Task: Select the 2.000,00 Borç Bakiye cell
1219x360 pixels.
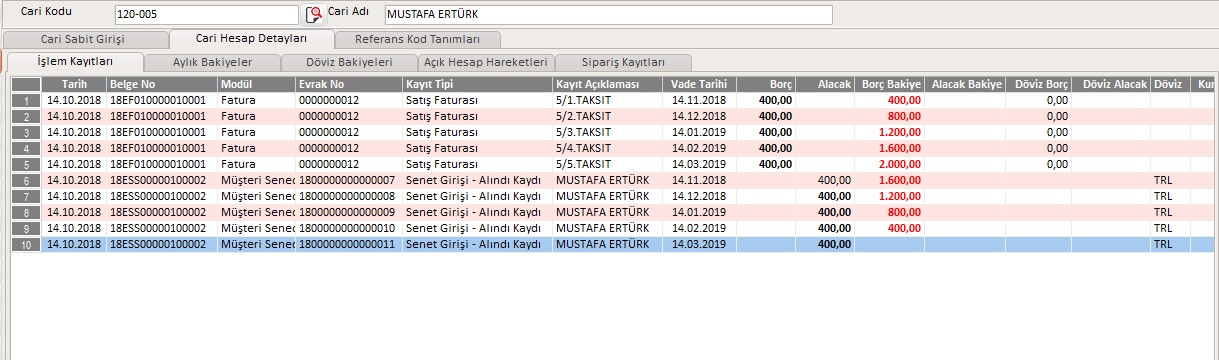Action: click(x=889, y=165)
